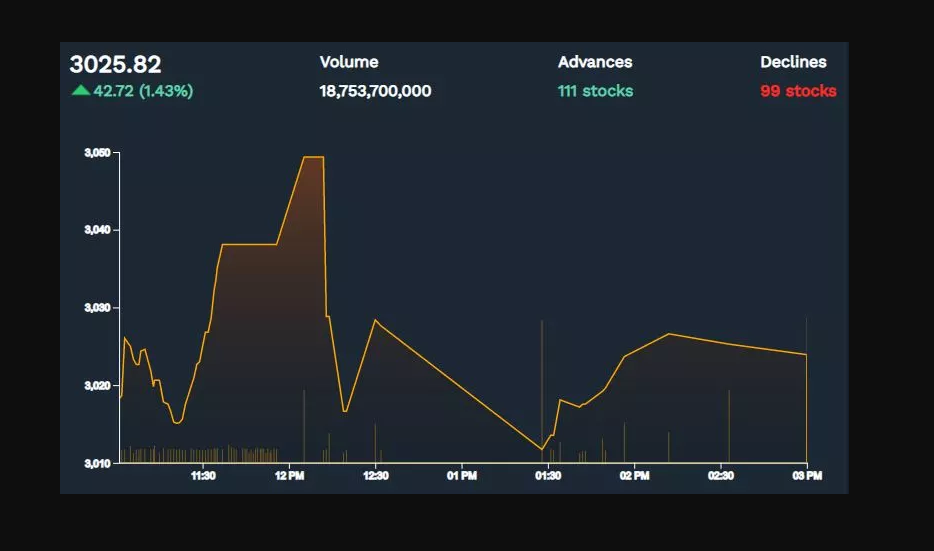Click the 12:30 time axis label
The image size is (934, 551).
click(x=375, y=476)
